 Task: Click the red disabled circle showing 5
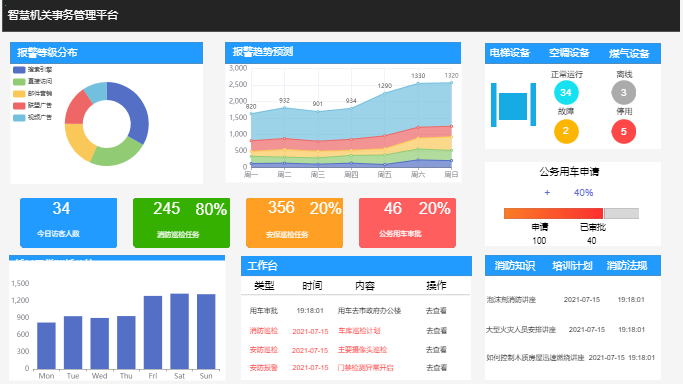[x=623, y=131]
